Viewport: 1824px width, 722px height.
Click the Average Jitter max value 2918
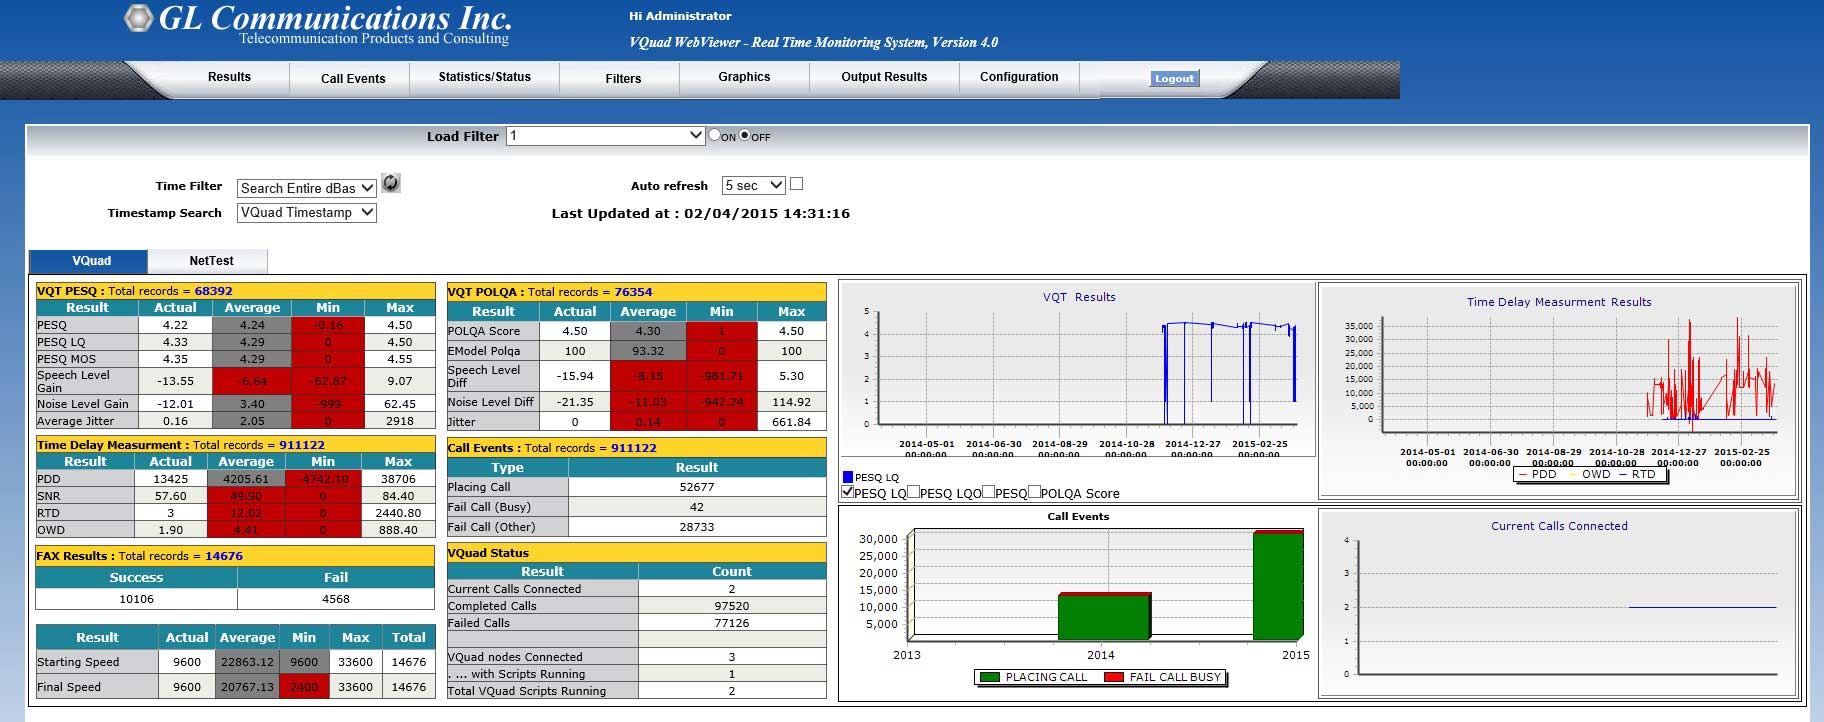click(400, 421)
